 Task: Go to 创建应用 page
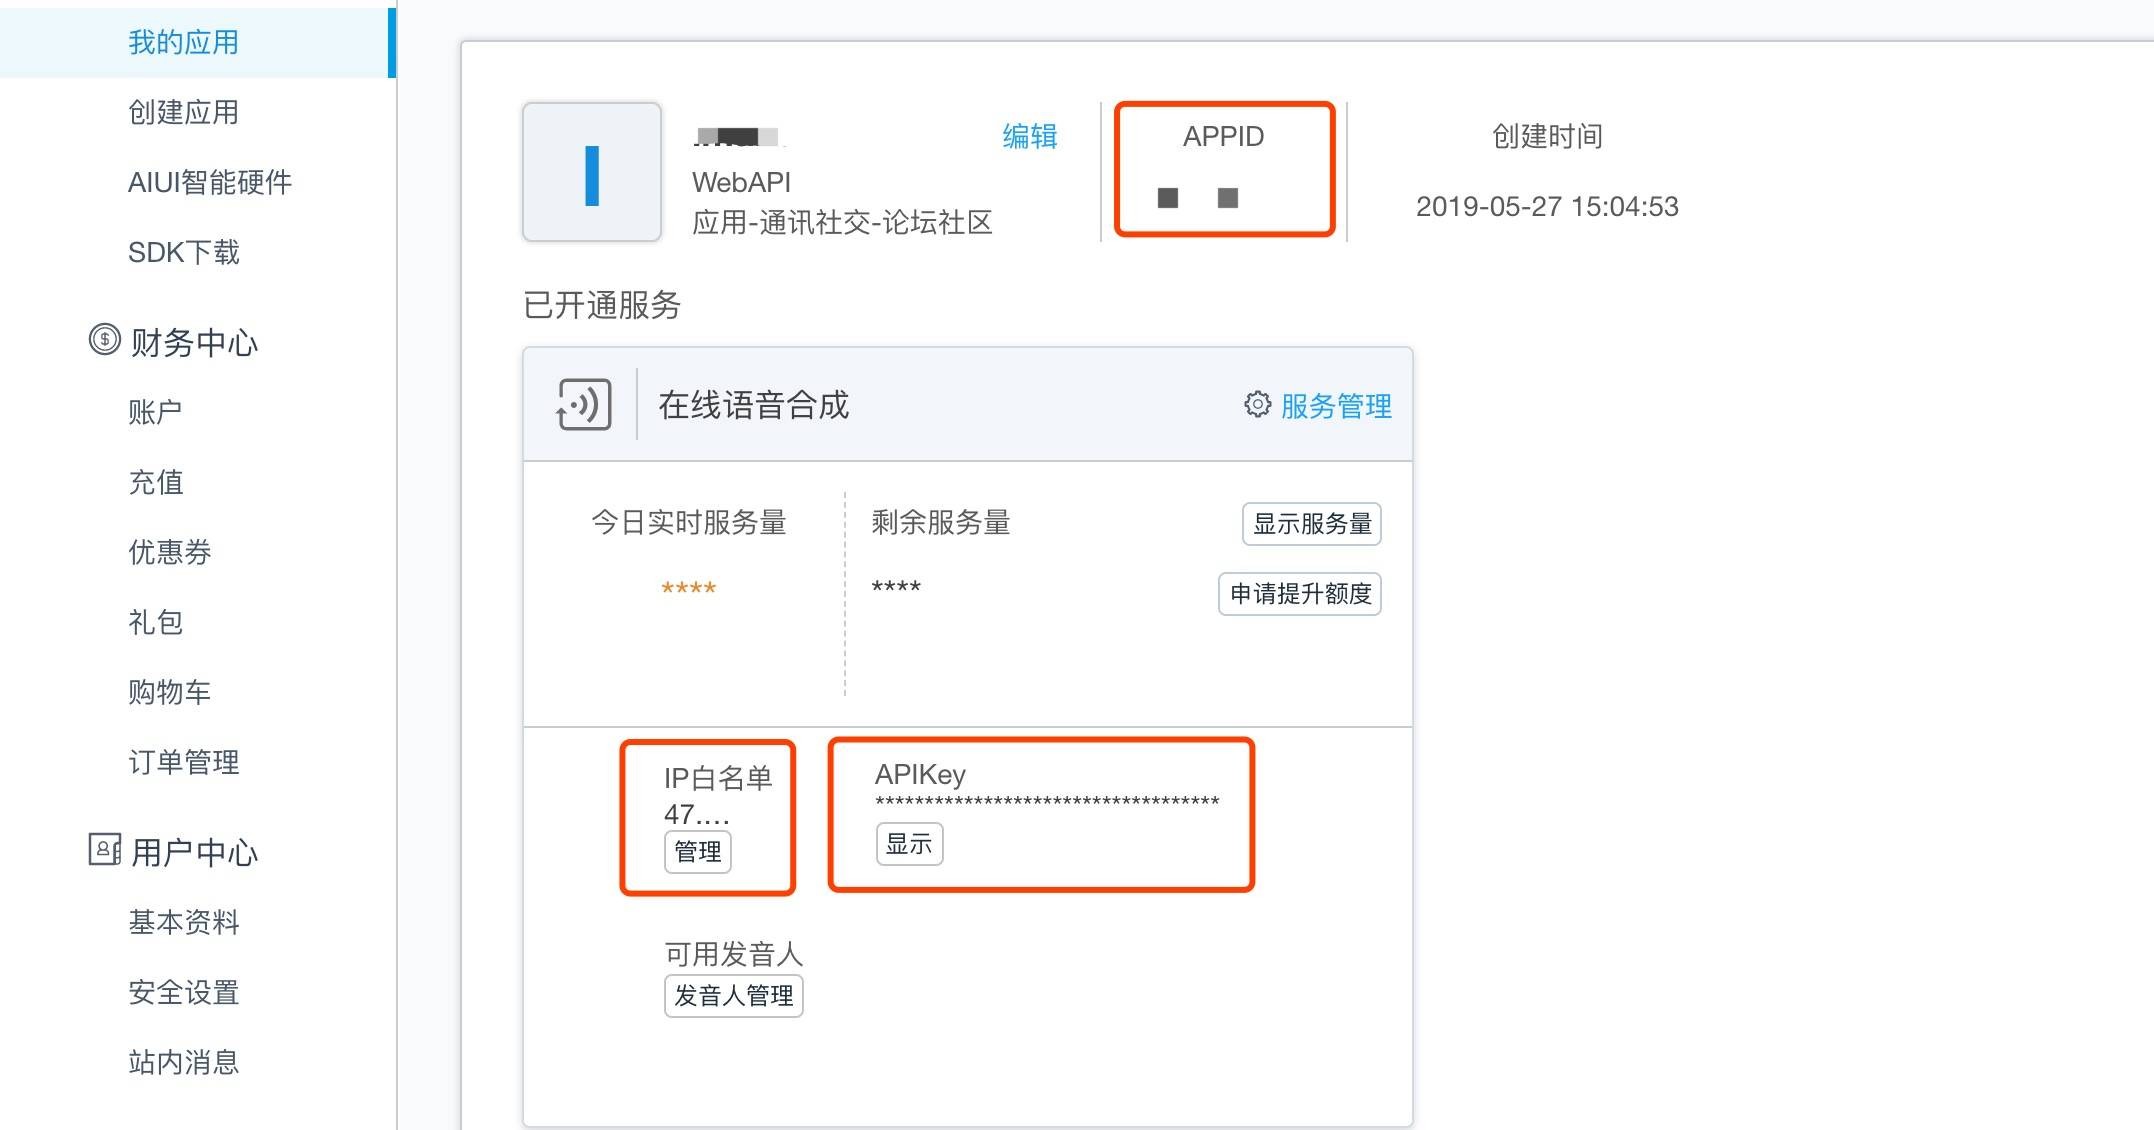184,112
